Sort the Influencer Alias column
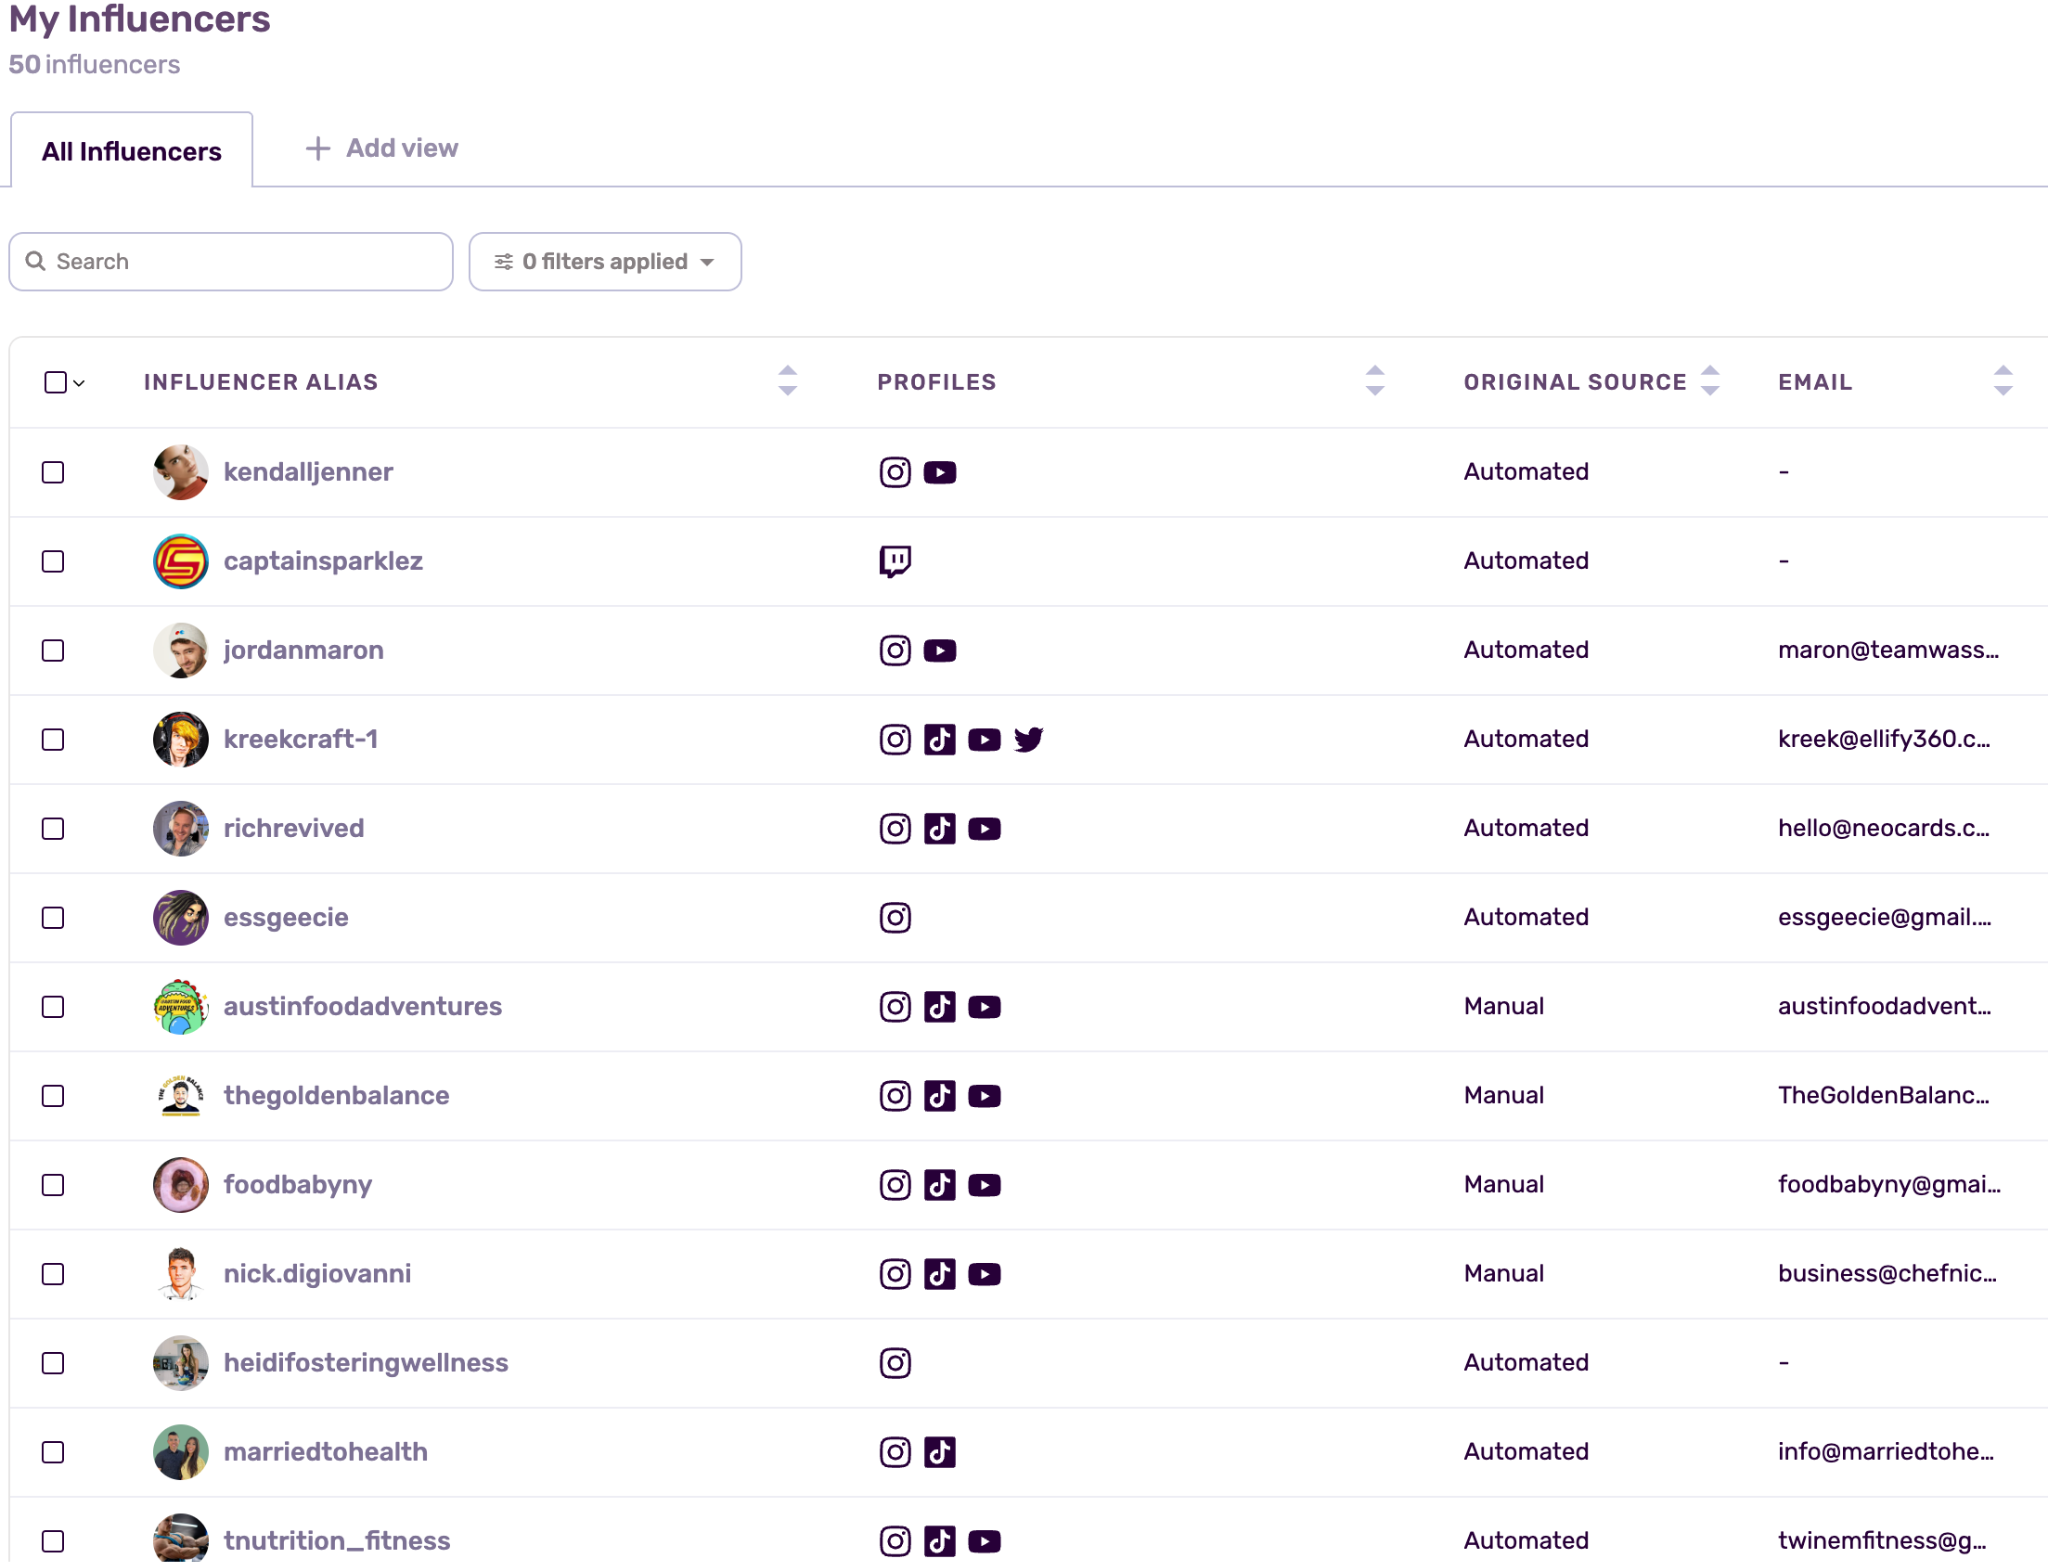This screenshot has height=1562, width=2048. (x=788, y=381)
